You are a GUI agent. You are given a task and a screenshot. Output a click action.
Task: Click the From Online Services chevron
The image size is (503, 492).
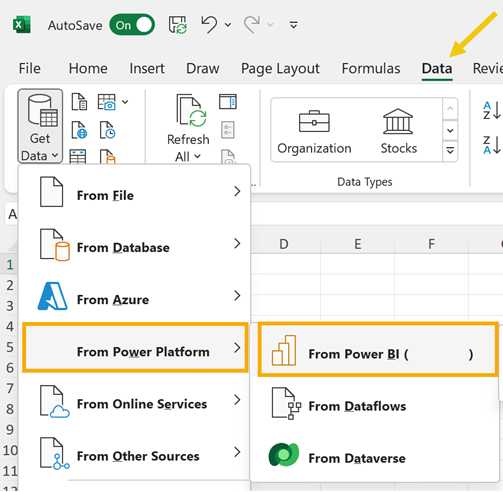(x=237, y=400)
